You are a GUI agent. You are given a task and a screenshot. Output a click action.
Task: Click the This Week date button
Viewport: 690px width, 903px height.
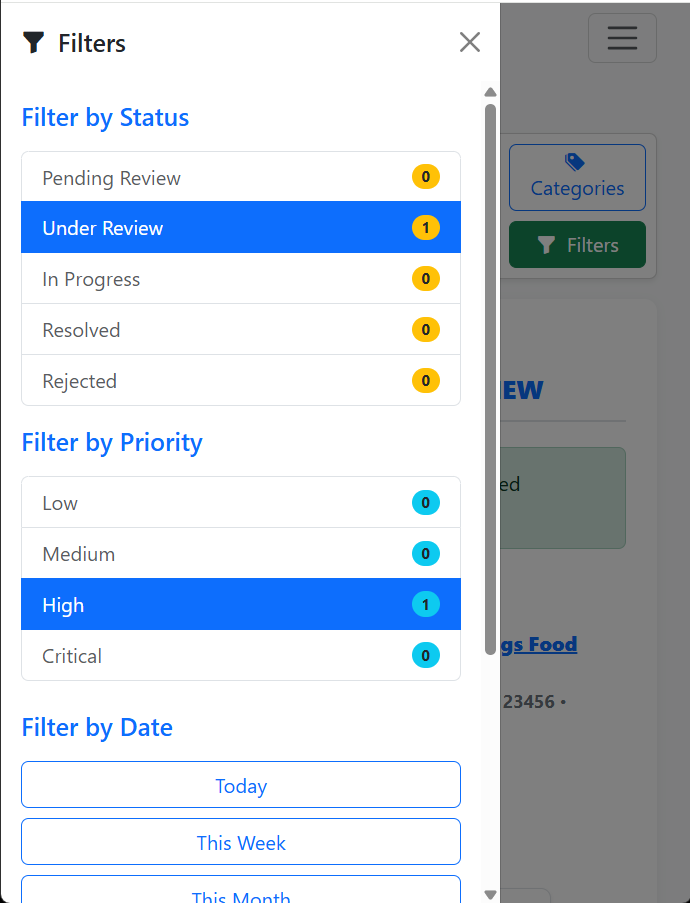click(241, 842)
